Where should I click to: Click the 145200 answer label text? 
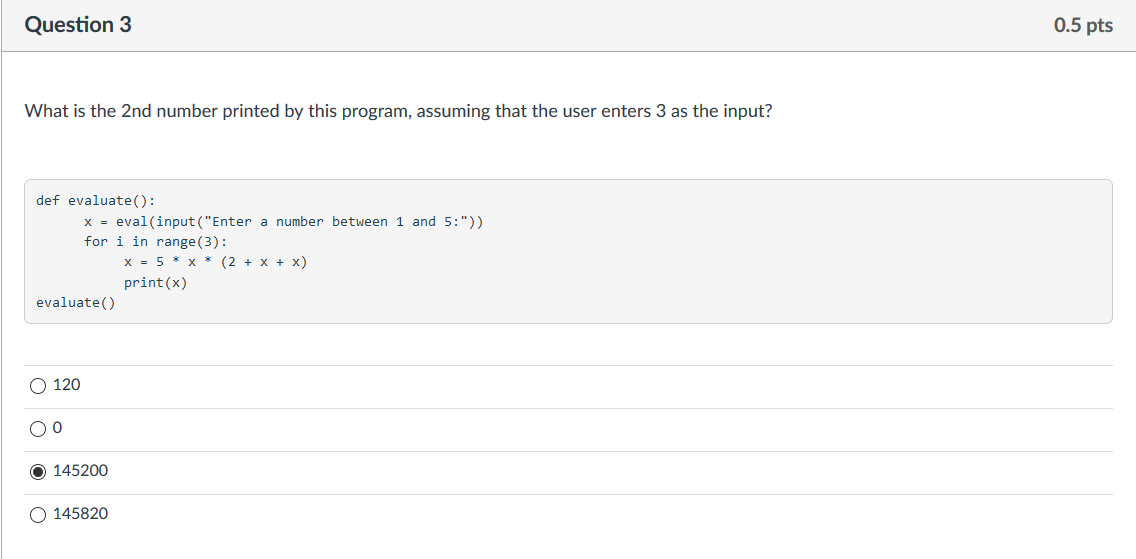click(80, 471)
